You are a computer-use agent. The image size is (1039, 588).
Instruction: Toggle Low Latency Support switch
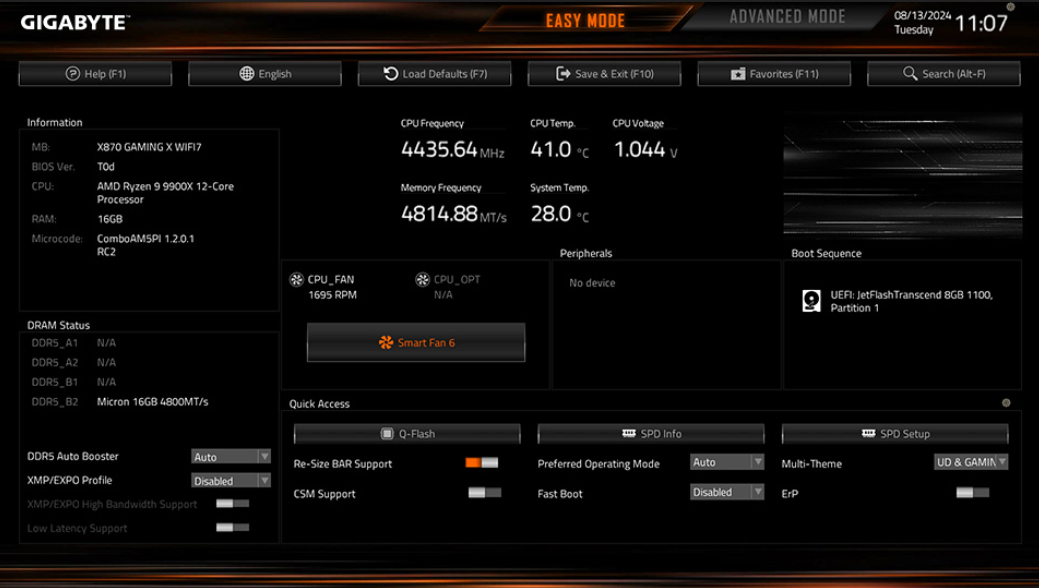233,528
